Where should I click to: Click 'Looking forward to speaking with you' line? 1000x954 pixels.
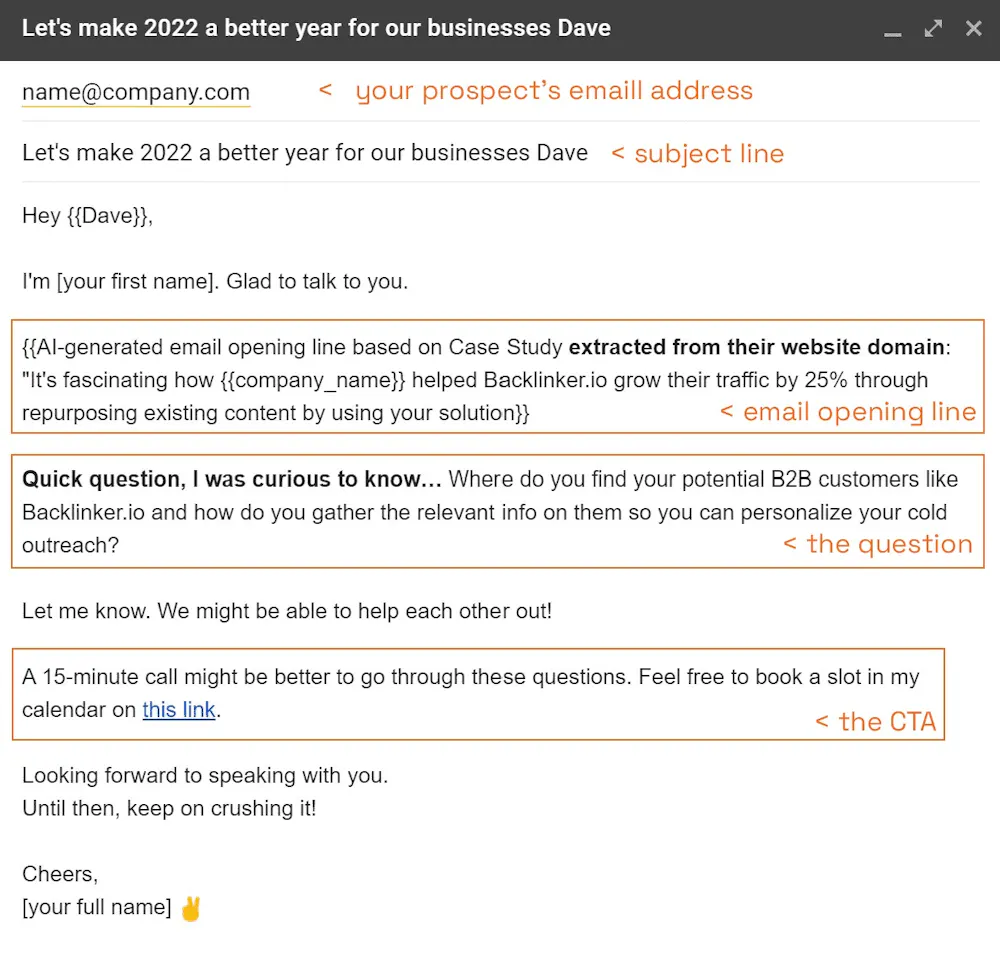[x=205, y=775]
